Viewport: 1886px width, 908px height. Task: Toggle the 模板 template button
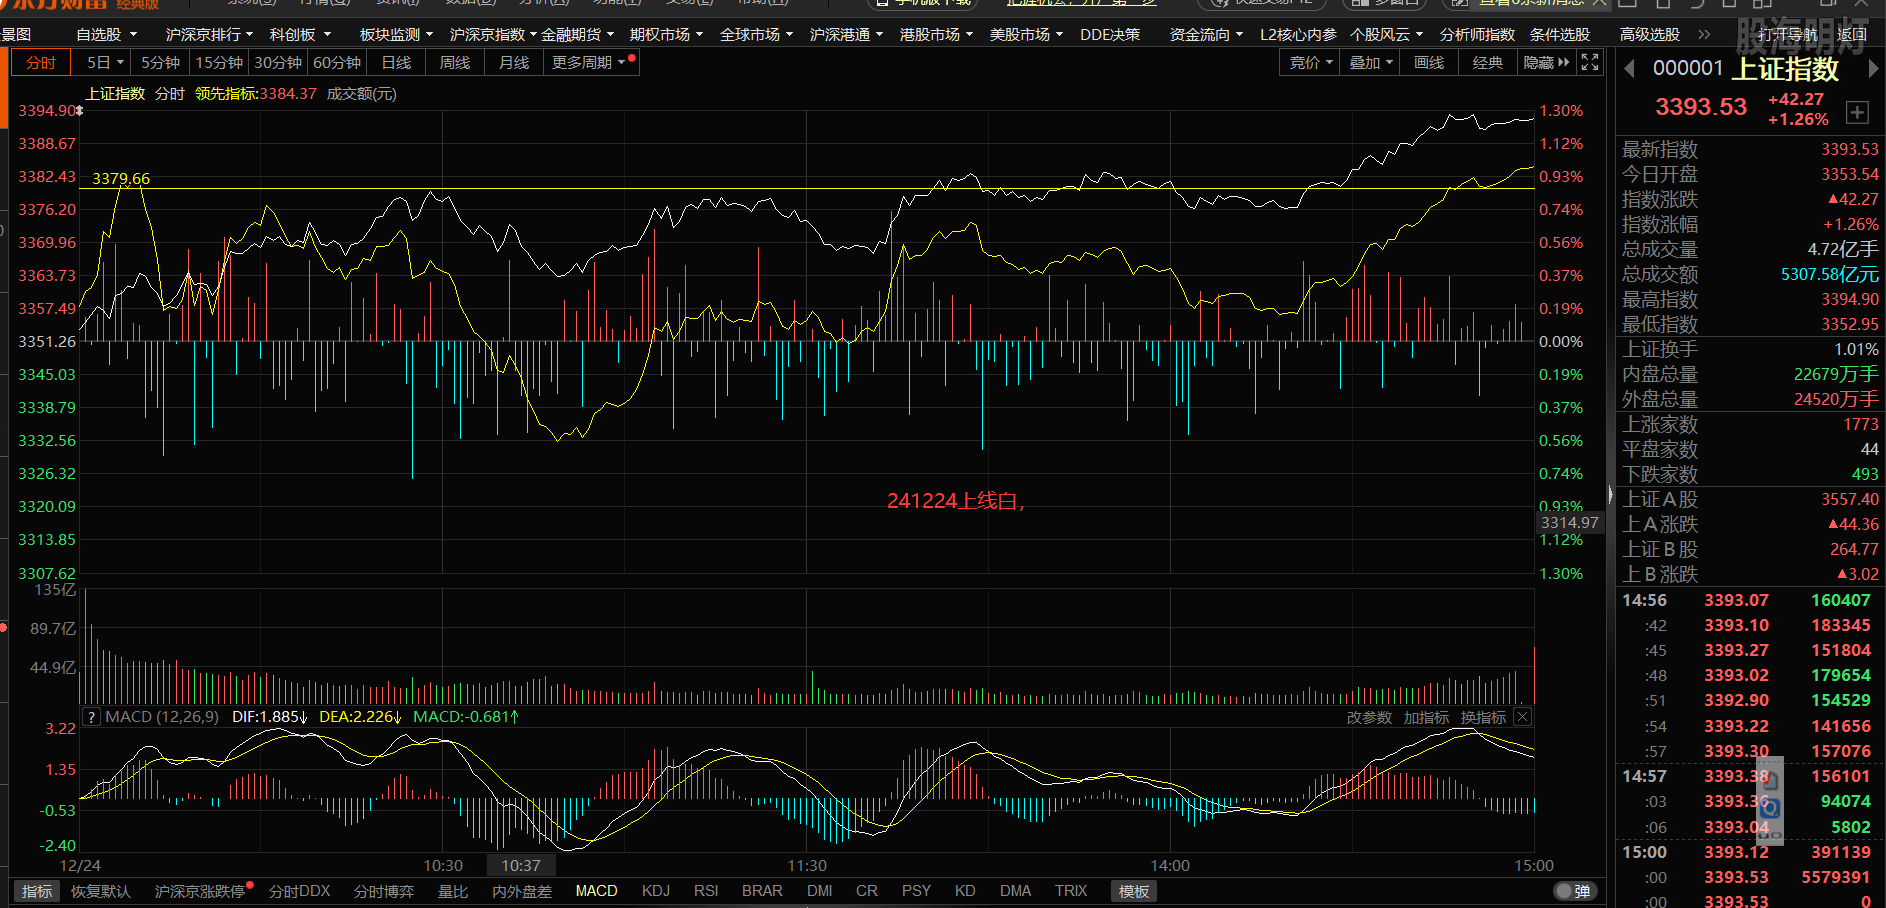(x=1134, y=891)
